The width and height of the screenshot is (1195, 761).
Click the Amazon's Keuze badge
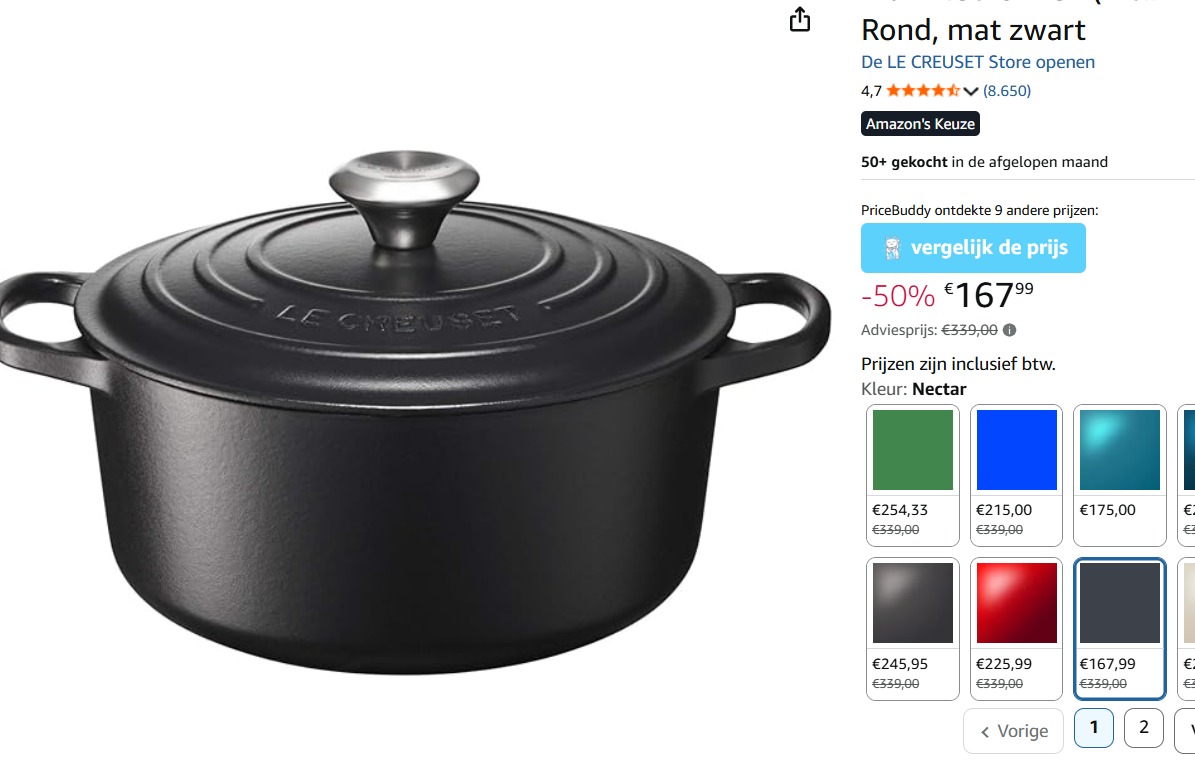(x=920, y=123)
